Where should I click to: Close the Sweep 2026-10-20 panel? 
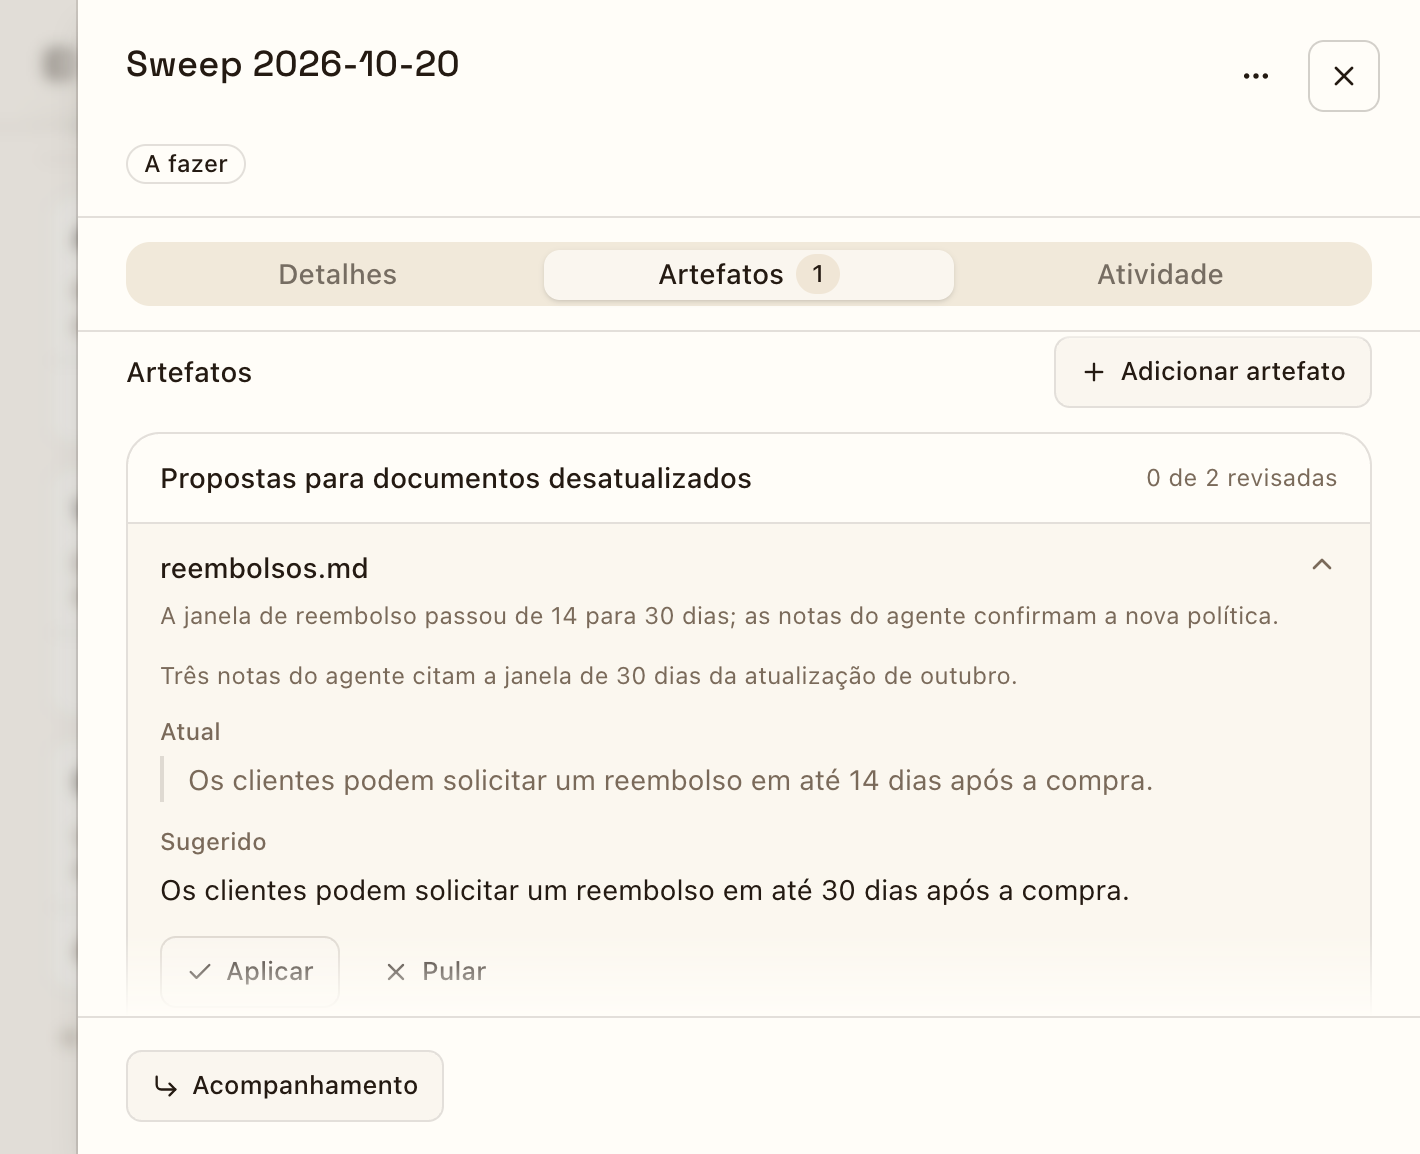click(x=1344, y=76)
